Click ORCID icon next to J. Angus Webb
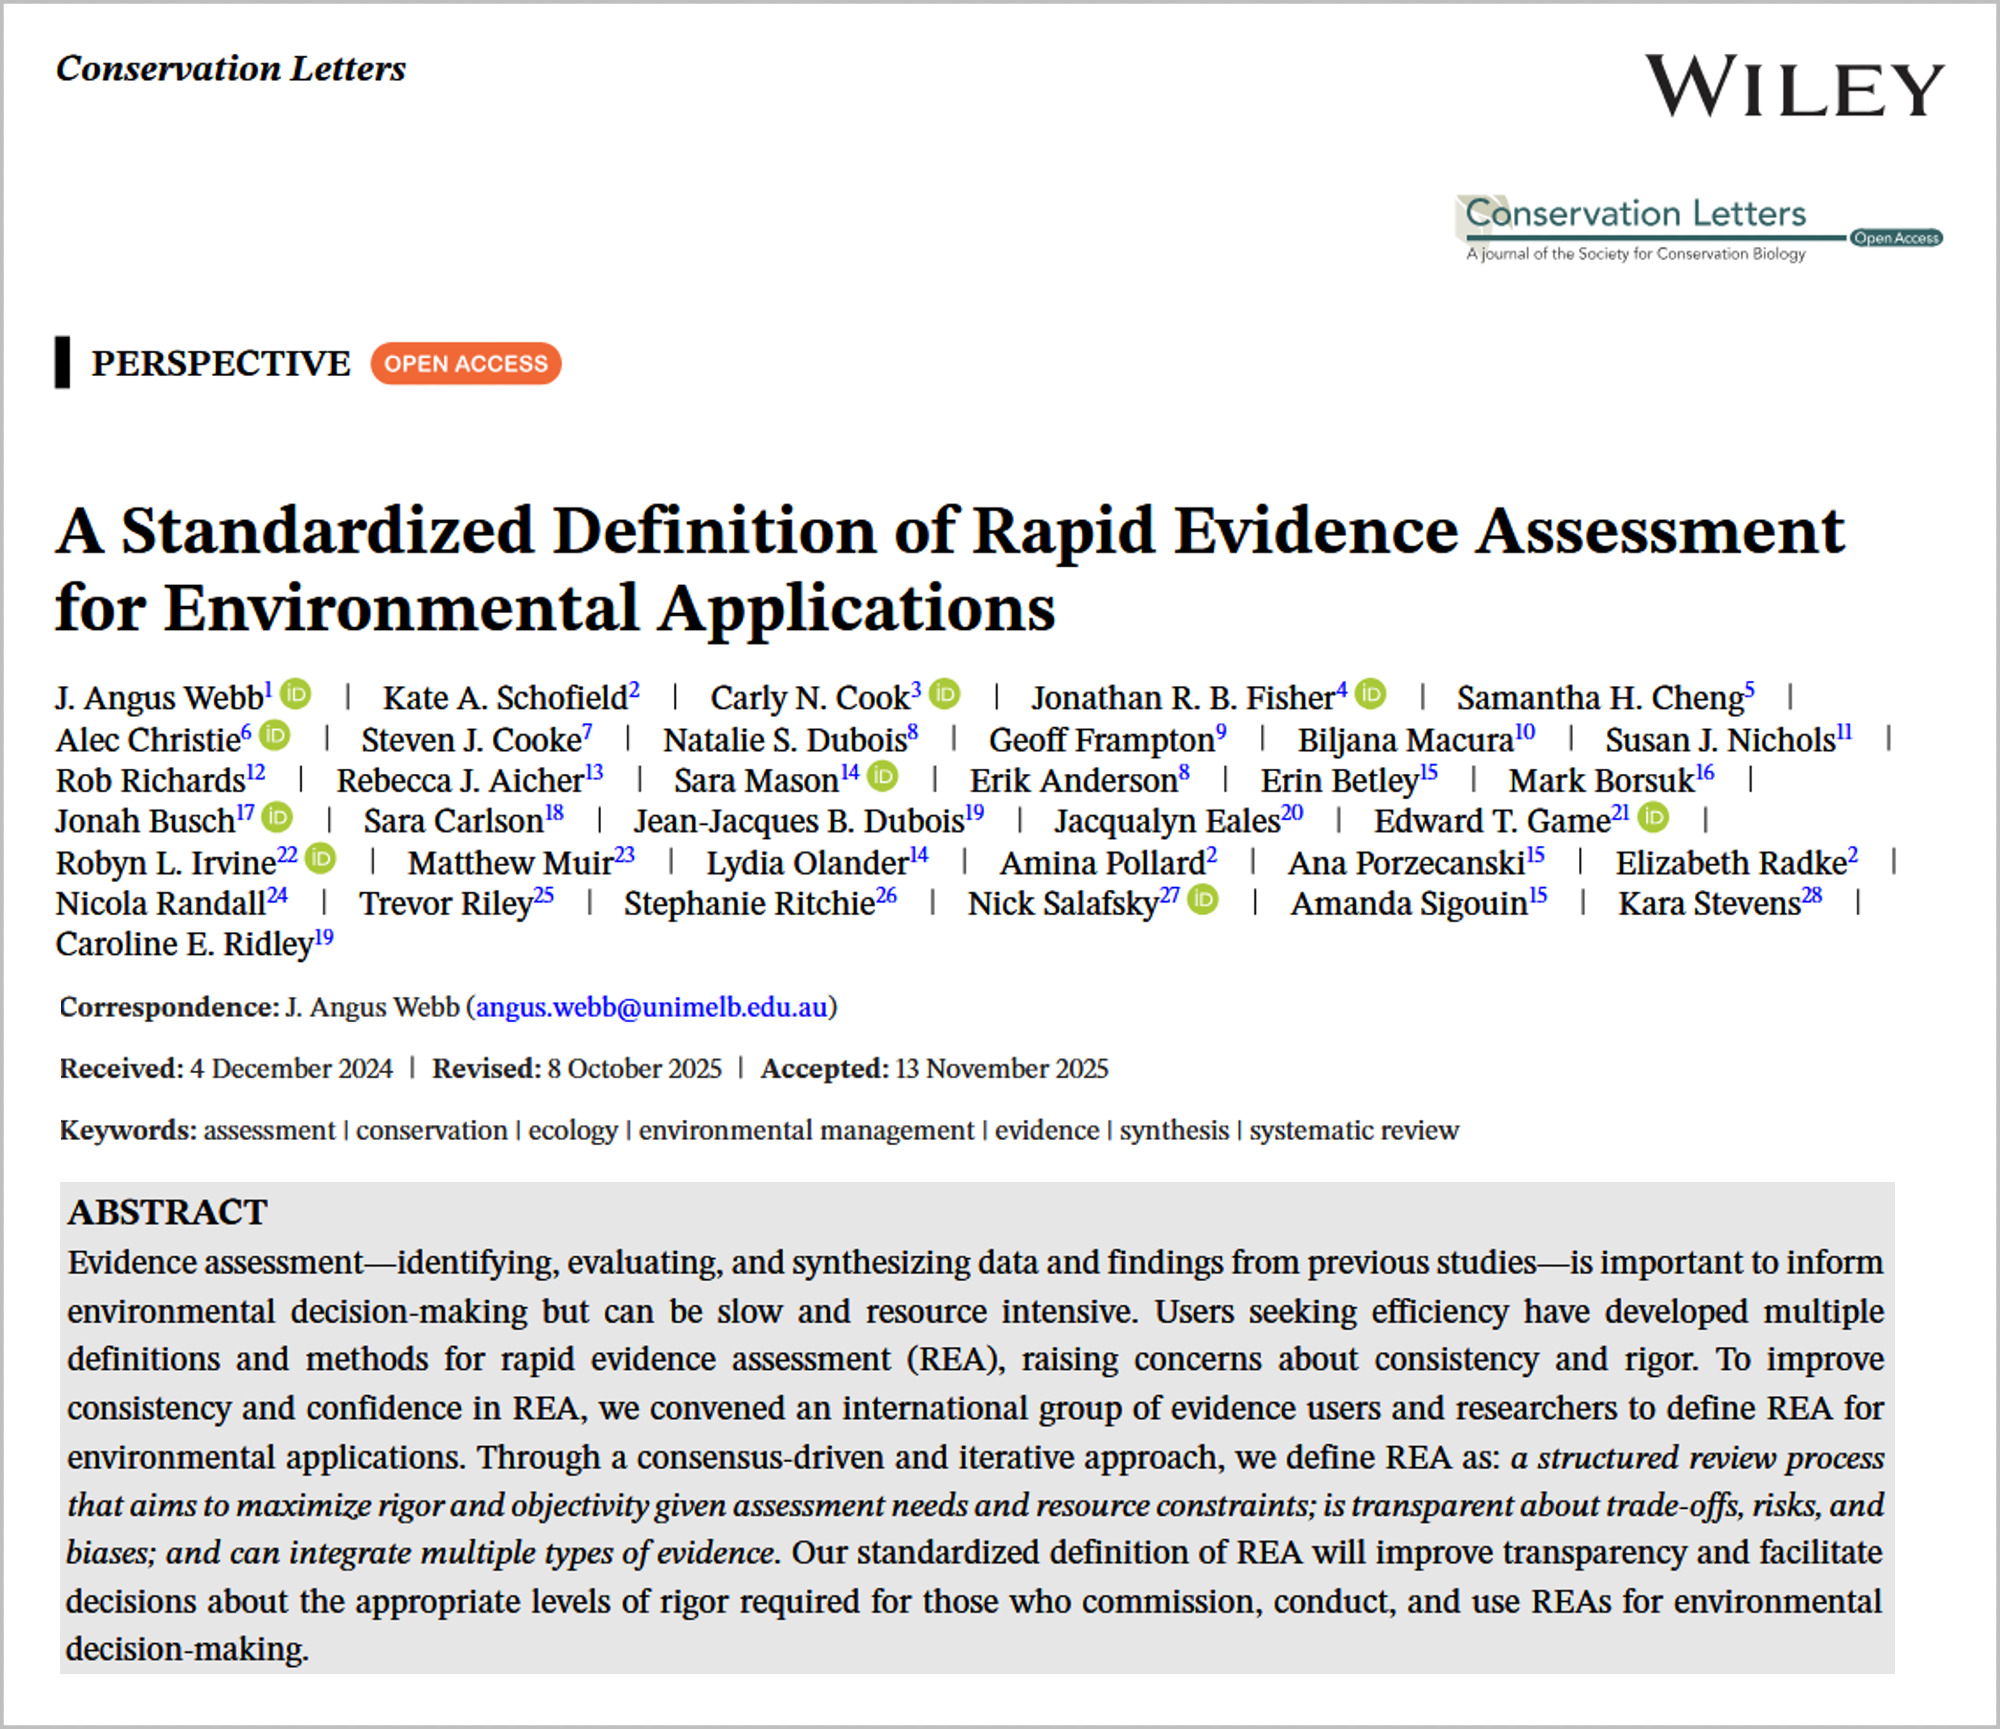Screen dimensions: 2000x1729 coord(296,693)
